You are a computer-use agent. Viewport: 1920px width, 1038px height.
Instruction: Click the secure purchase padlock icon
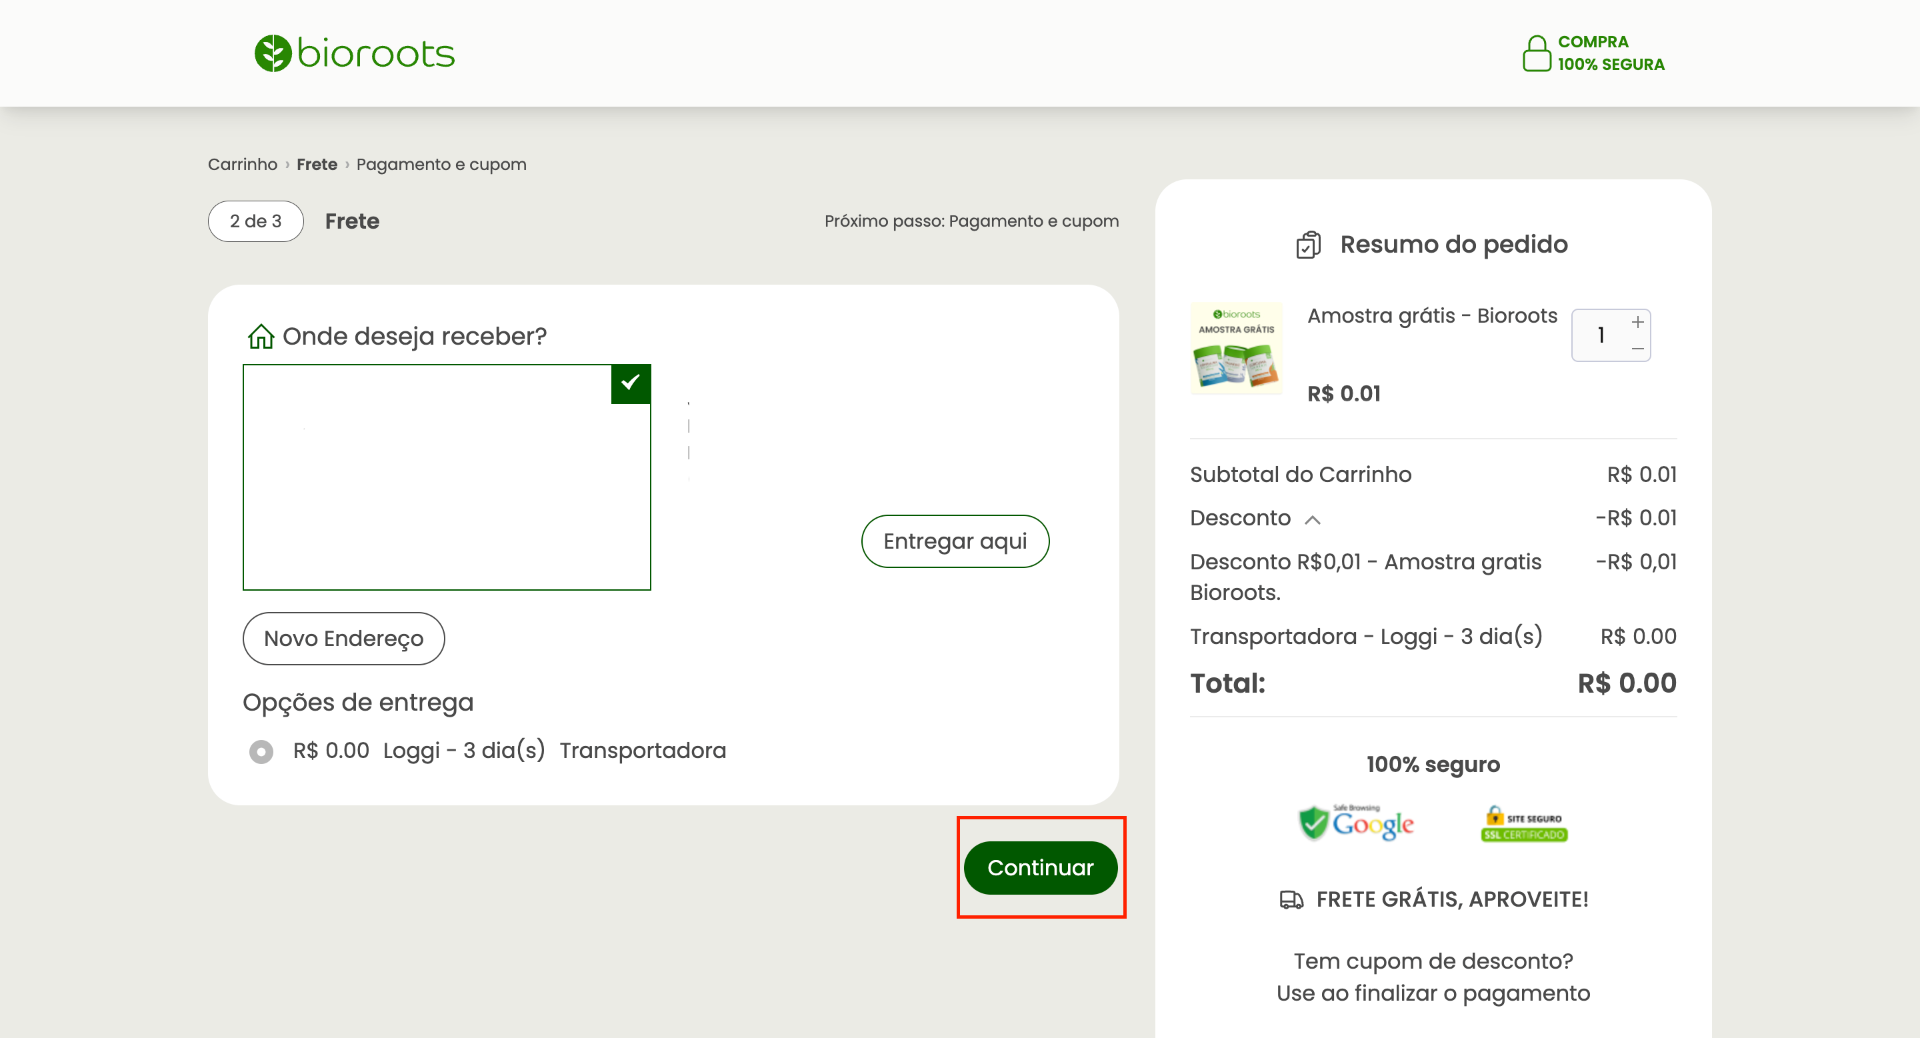[x=1536, y=53]
